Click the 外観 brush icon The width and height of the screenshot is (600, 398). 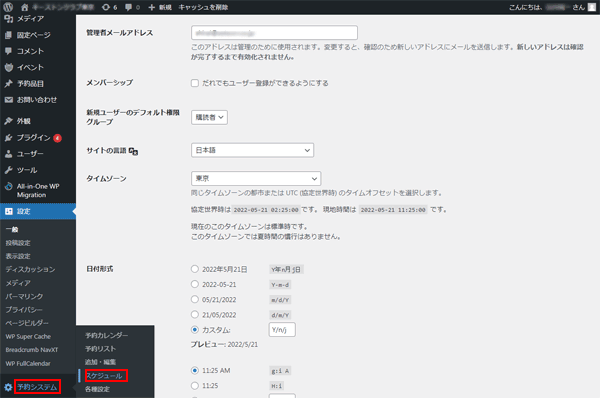tap(8, 121)
